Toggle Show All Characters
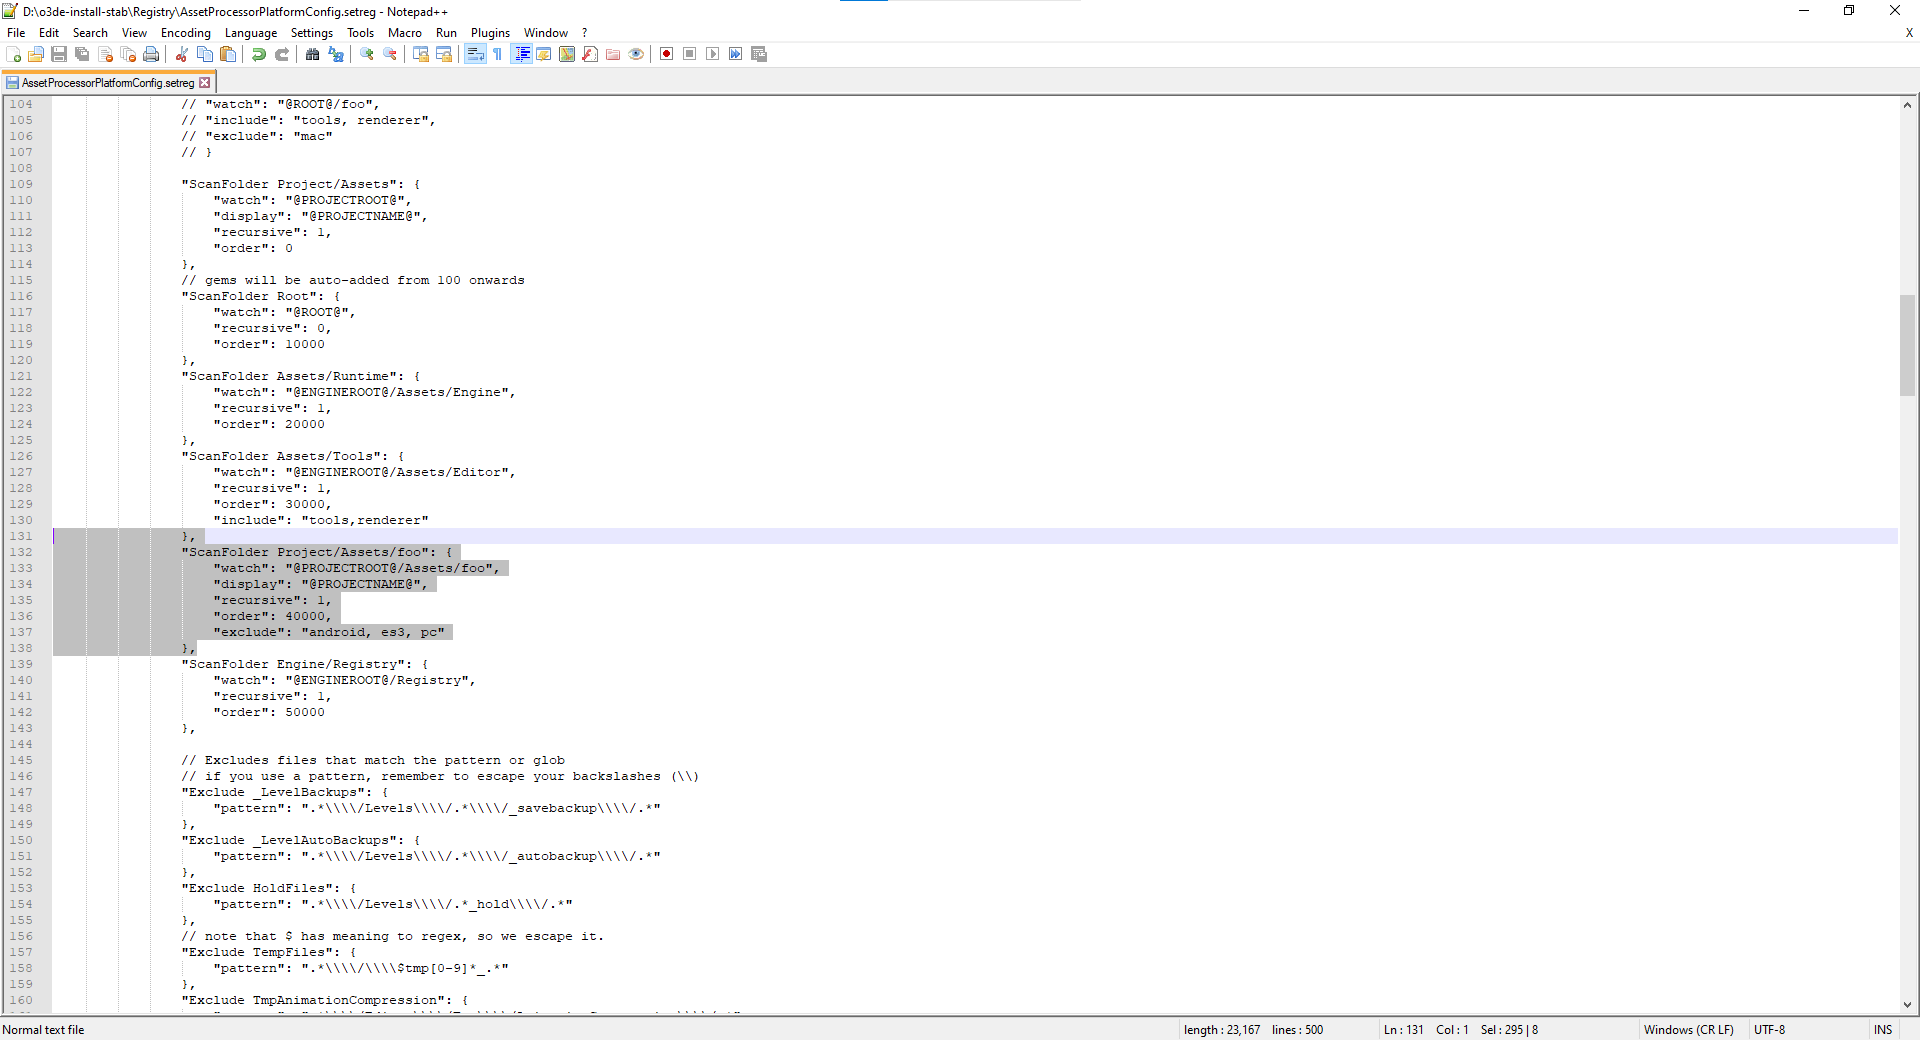 497,54
